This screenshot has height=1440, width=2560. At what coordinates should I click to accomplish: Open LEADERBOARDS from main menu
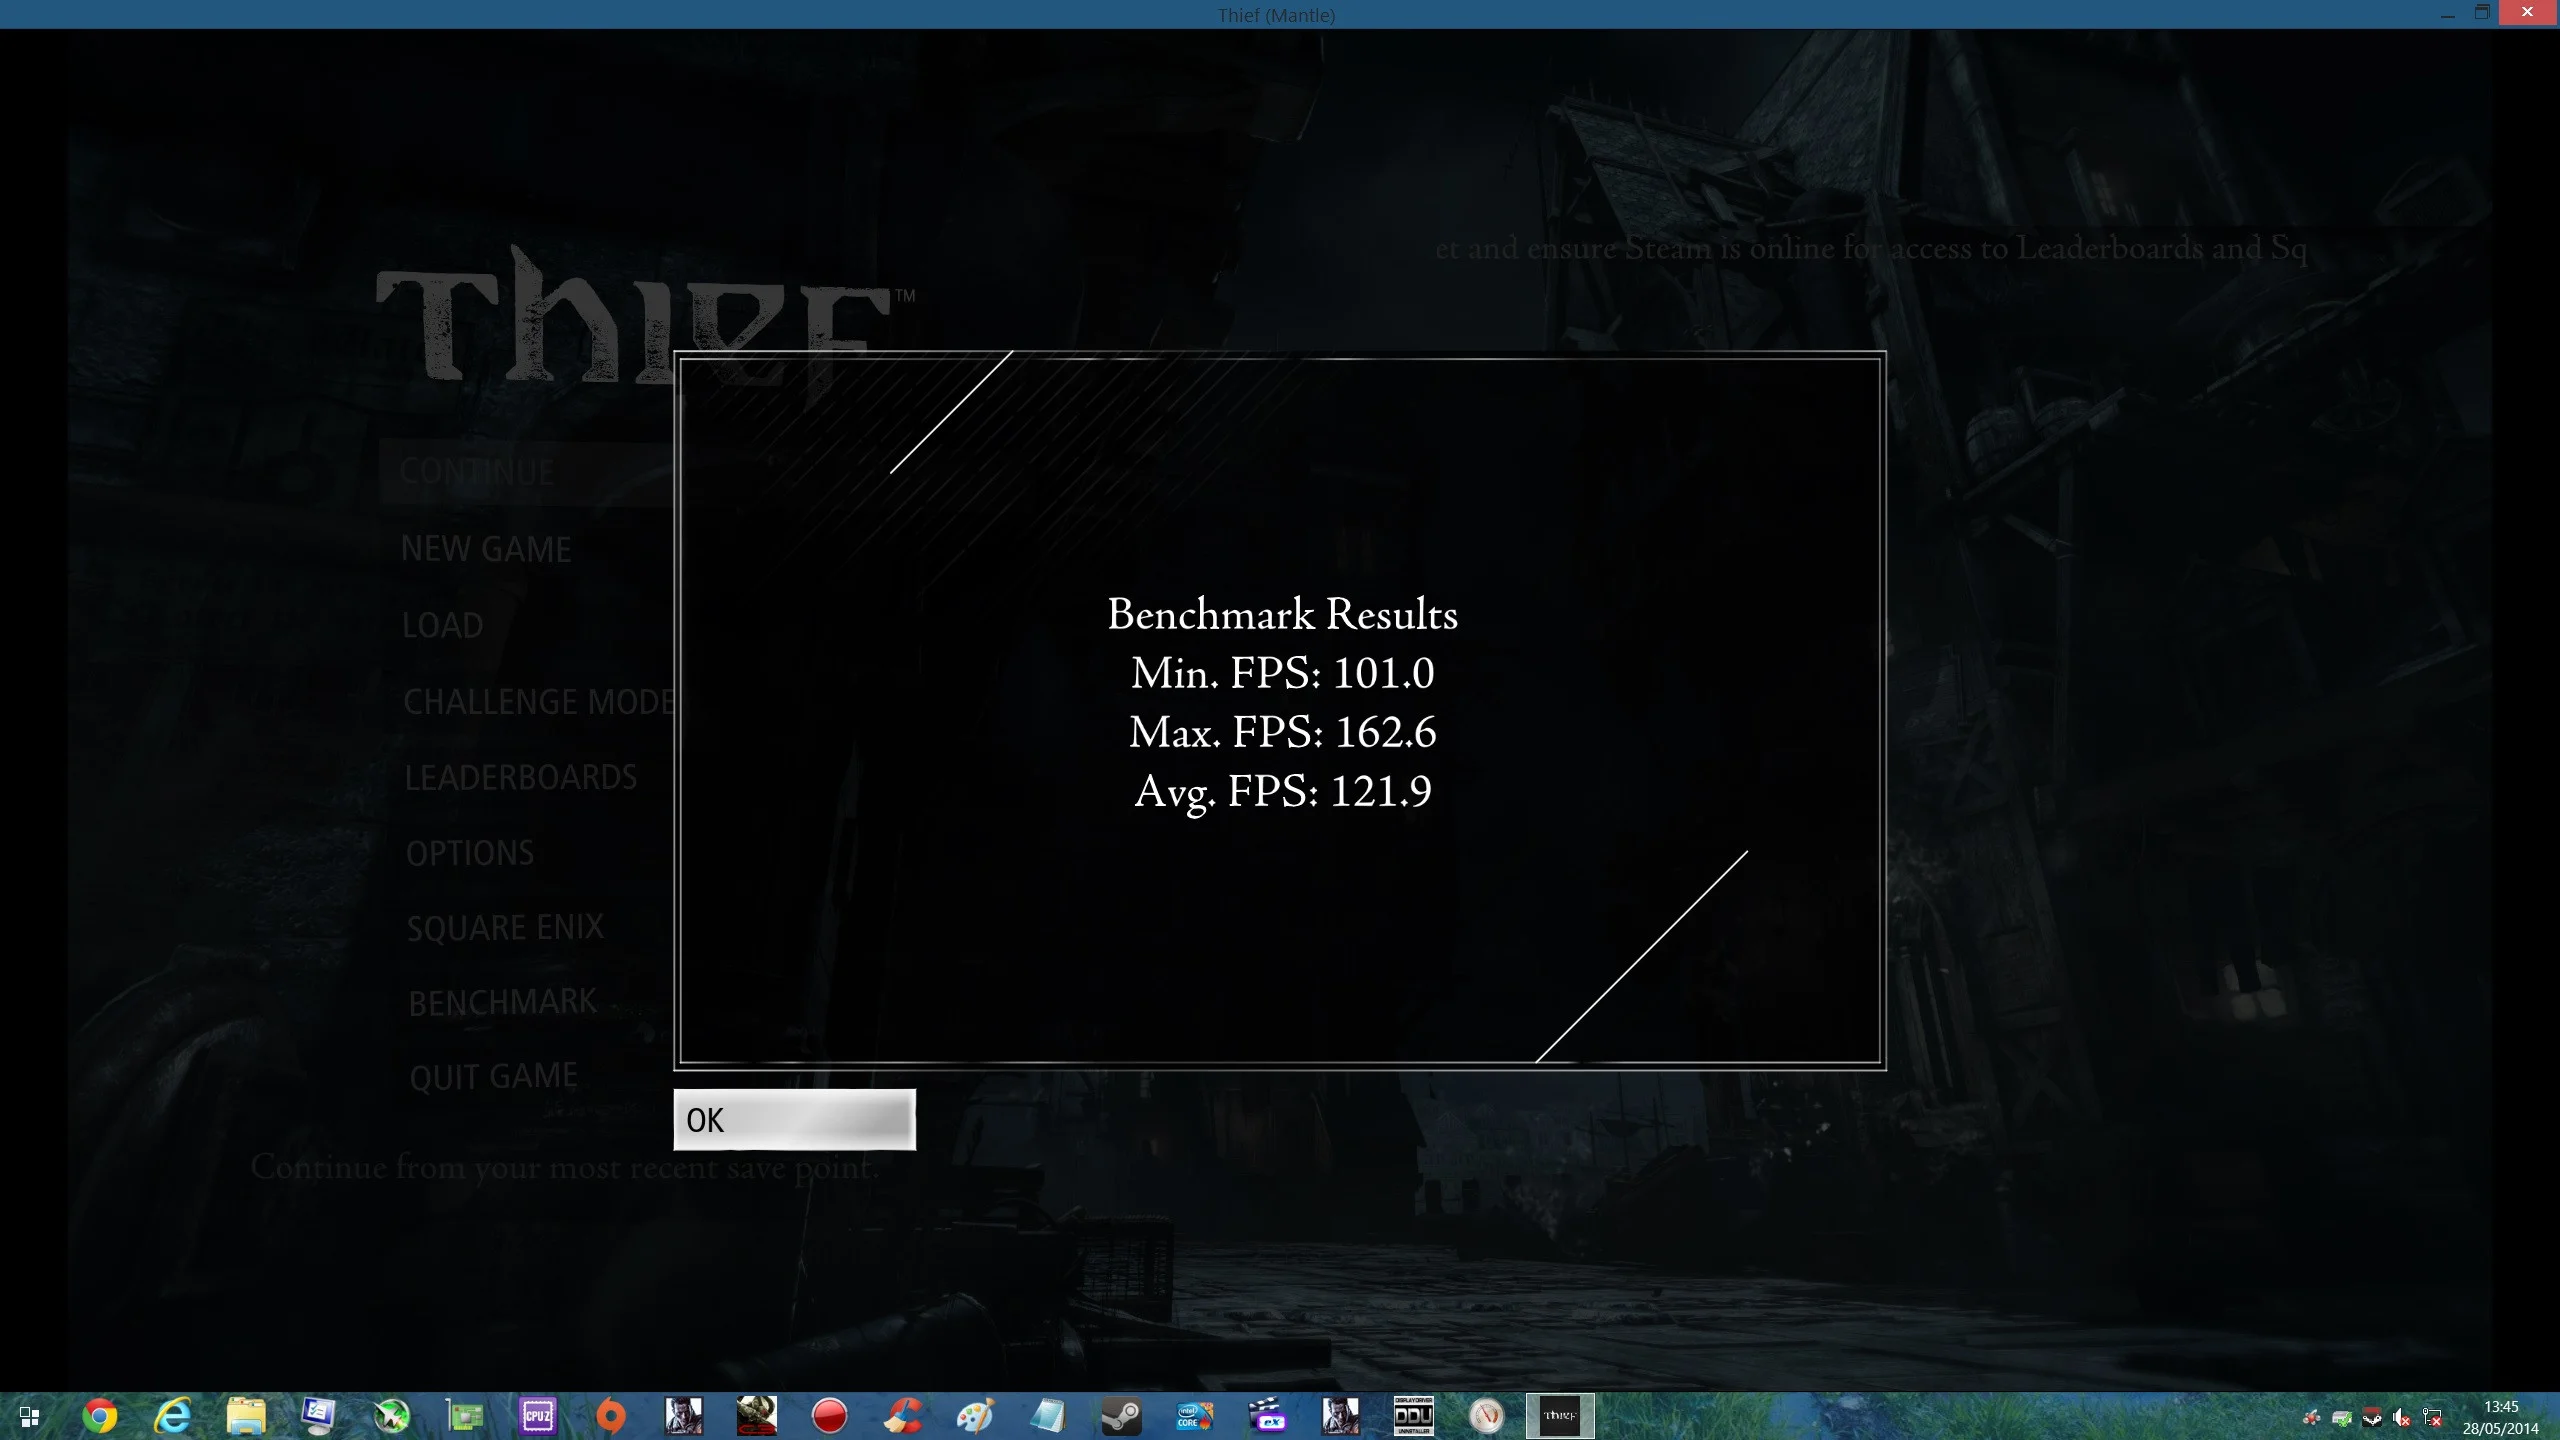tap(520, 777)
